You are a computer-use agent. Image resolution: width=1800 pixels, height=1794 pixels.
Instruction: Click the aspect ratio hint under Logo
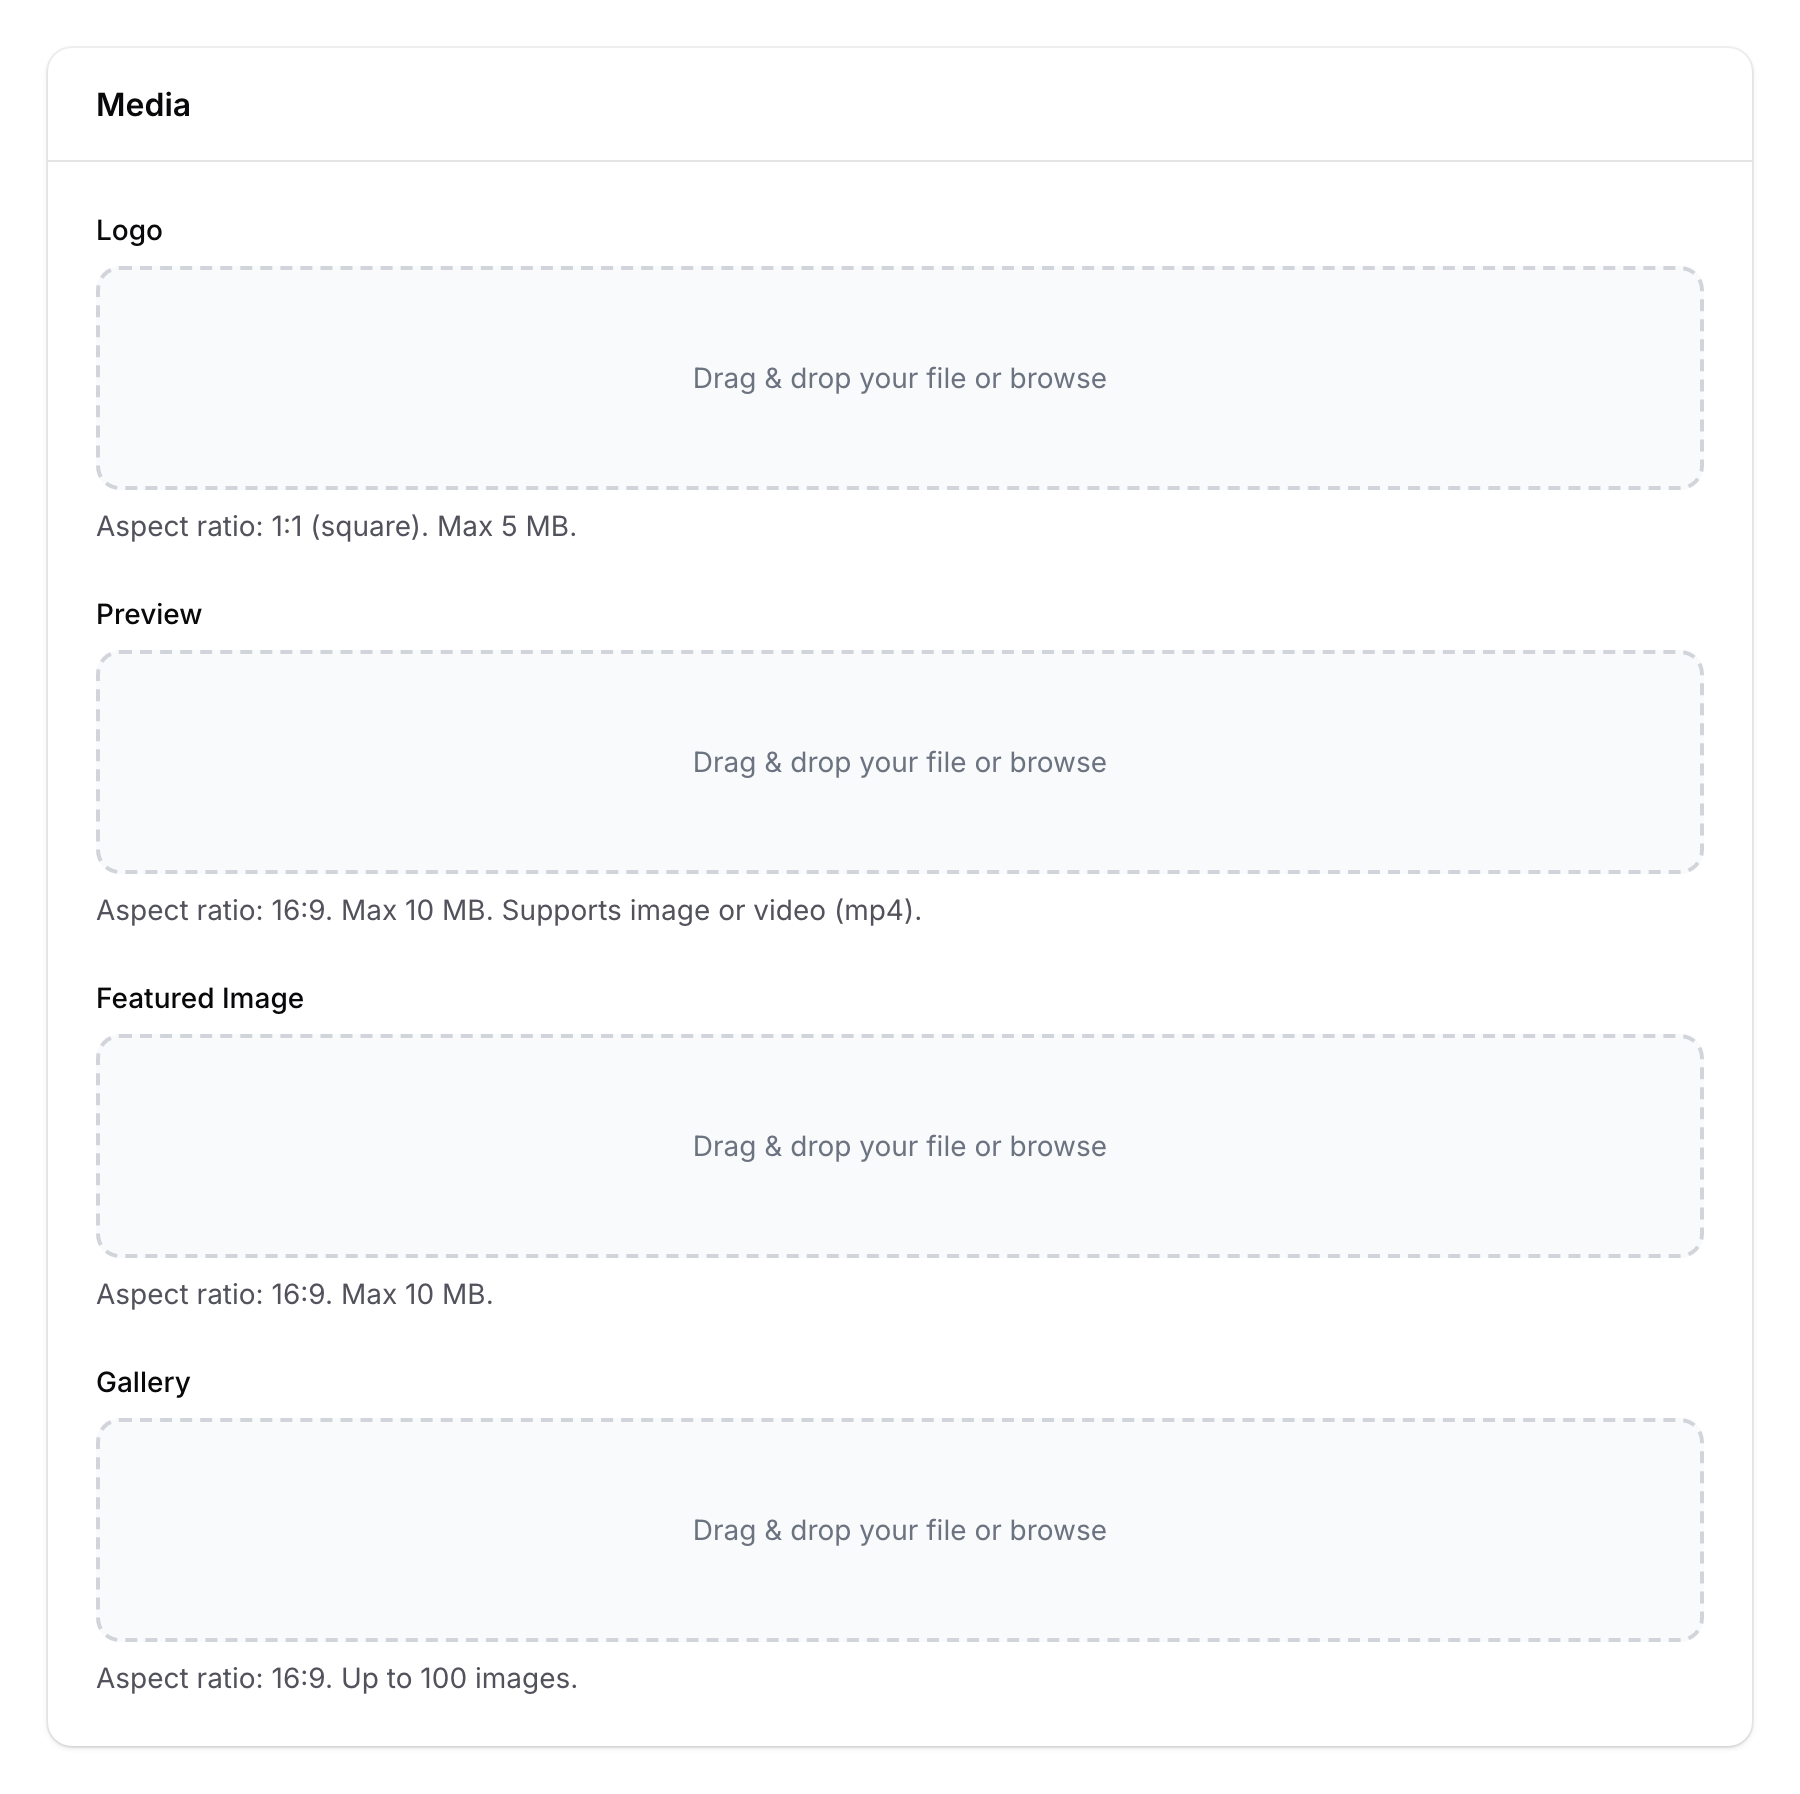(336, 527)
